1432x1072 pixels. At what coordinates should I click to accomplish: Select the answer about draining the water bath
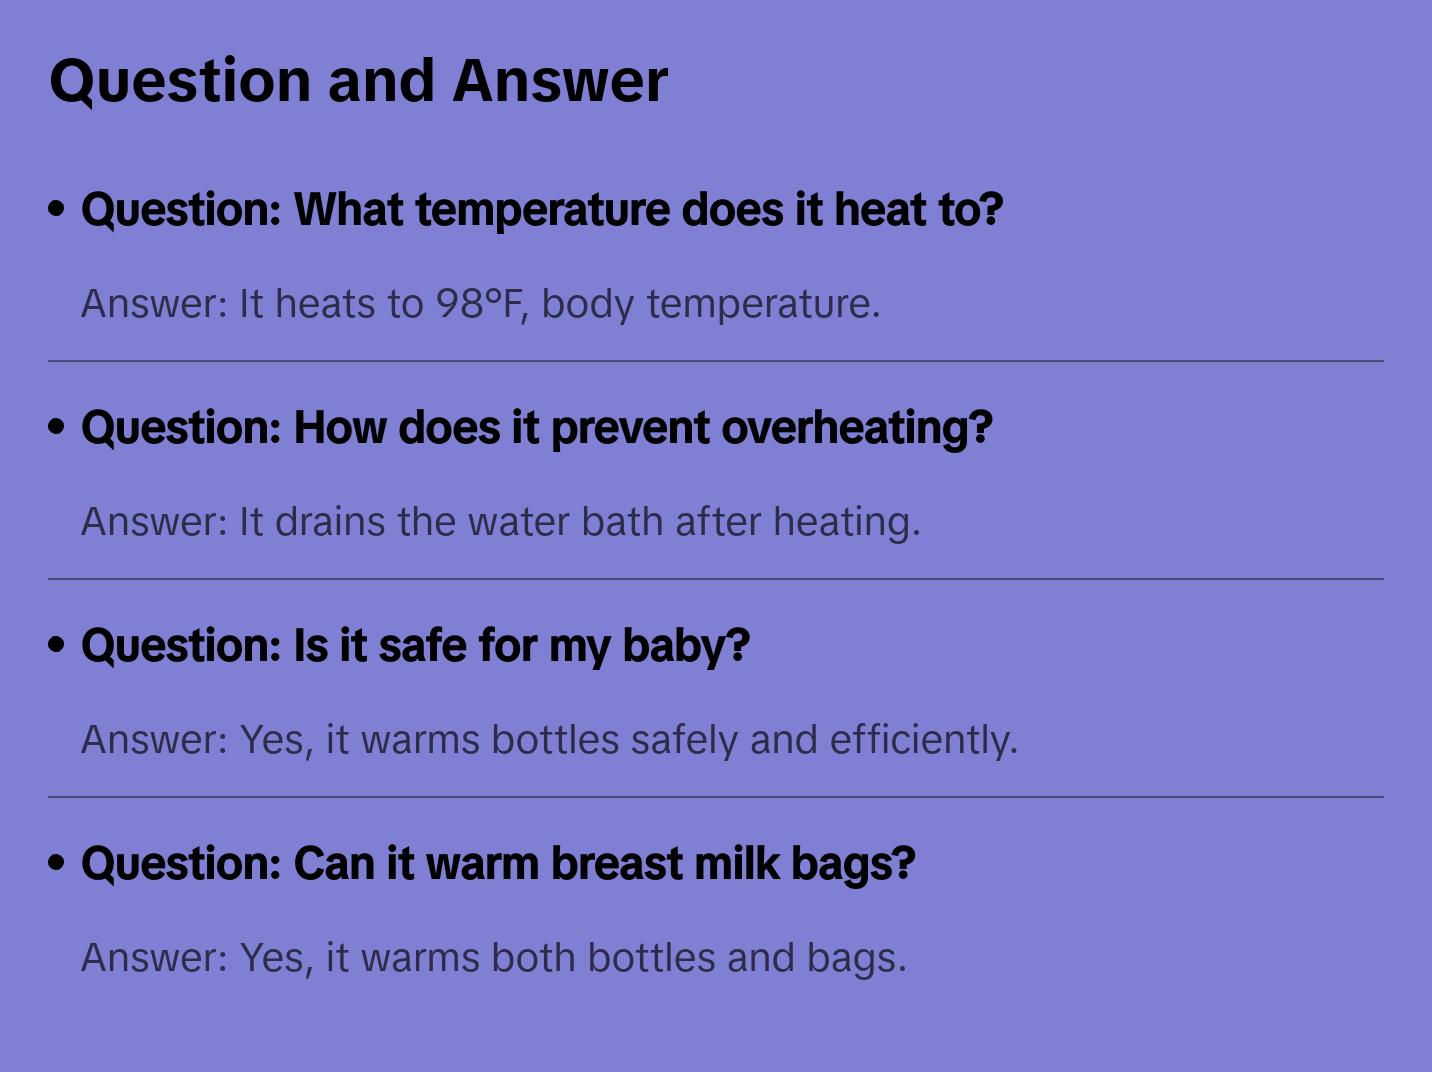point(500,522)
